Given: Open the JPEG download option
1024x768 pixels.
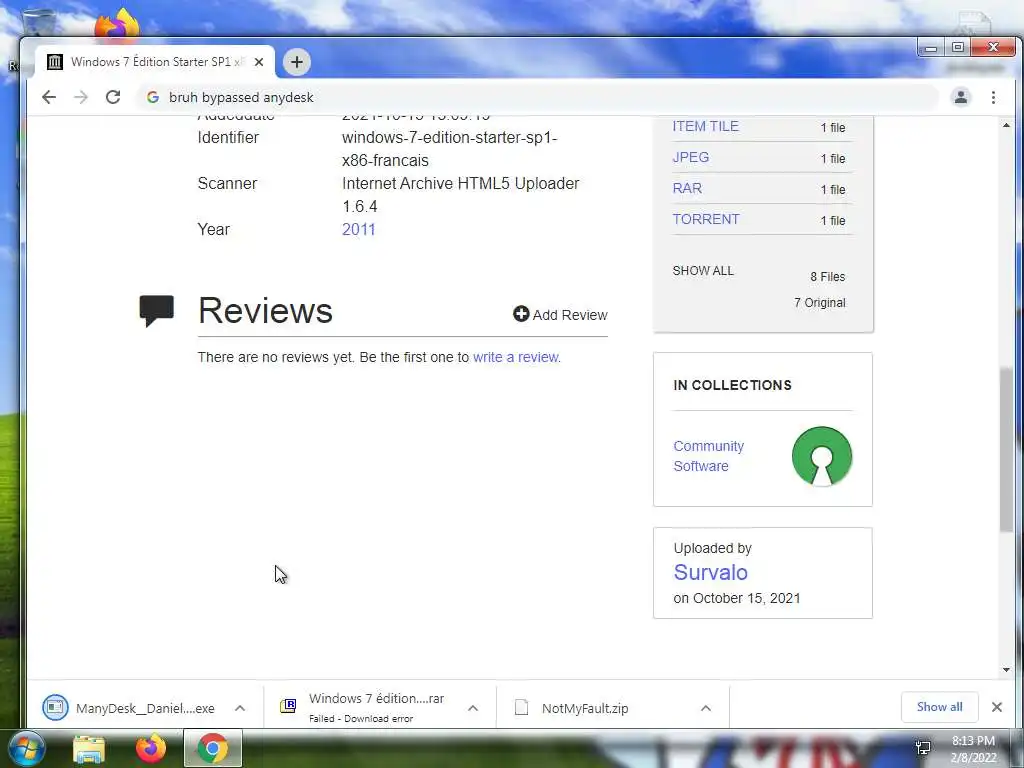Looking at the screenshot, I should [x=690, y=157].
